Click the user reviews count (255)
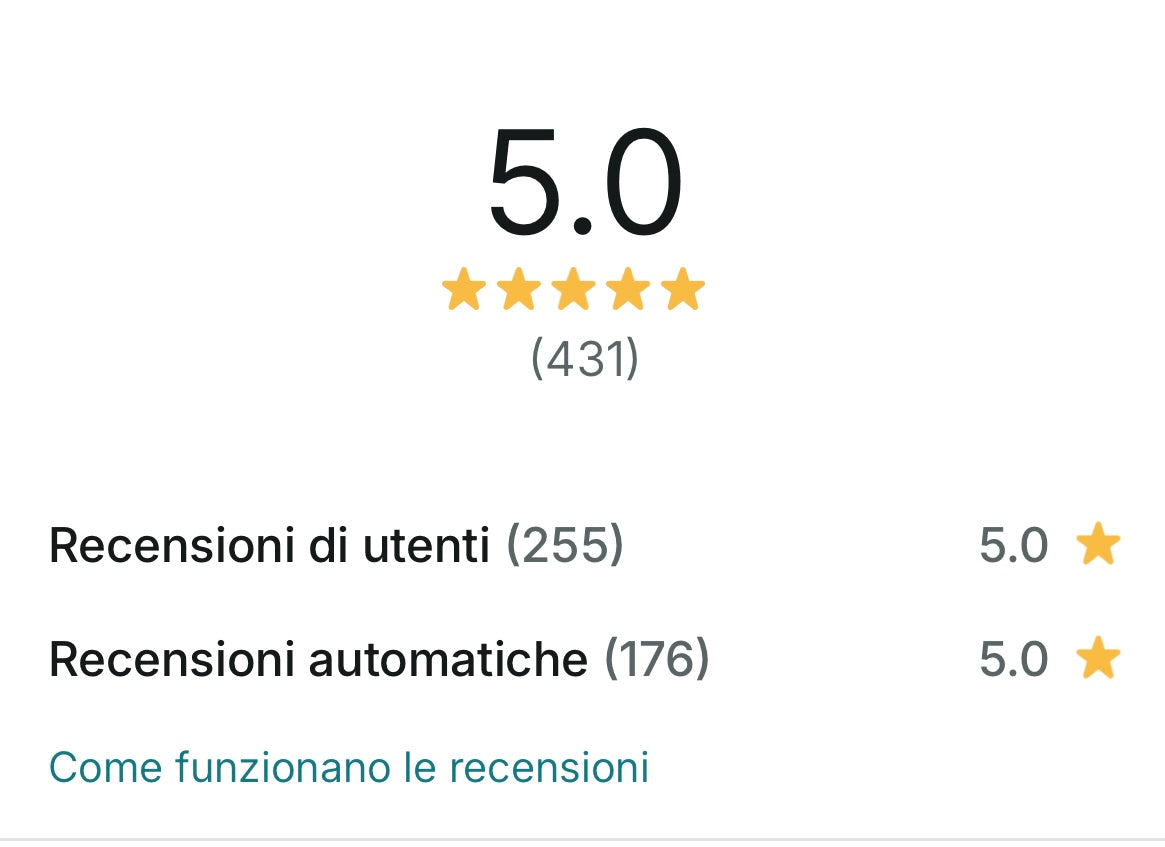1165x847 pixels. tap(565, 546)
